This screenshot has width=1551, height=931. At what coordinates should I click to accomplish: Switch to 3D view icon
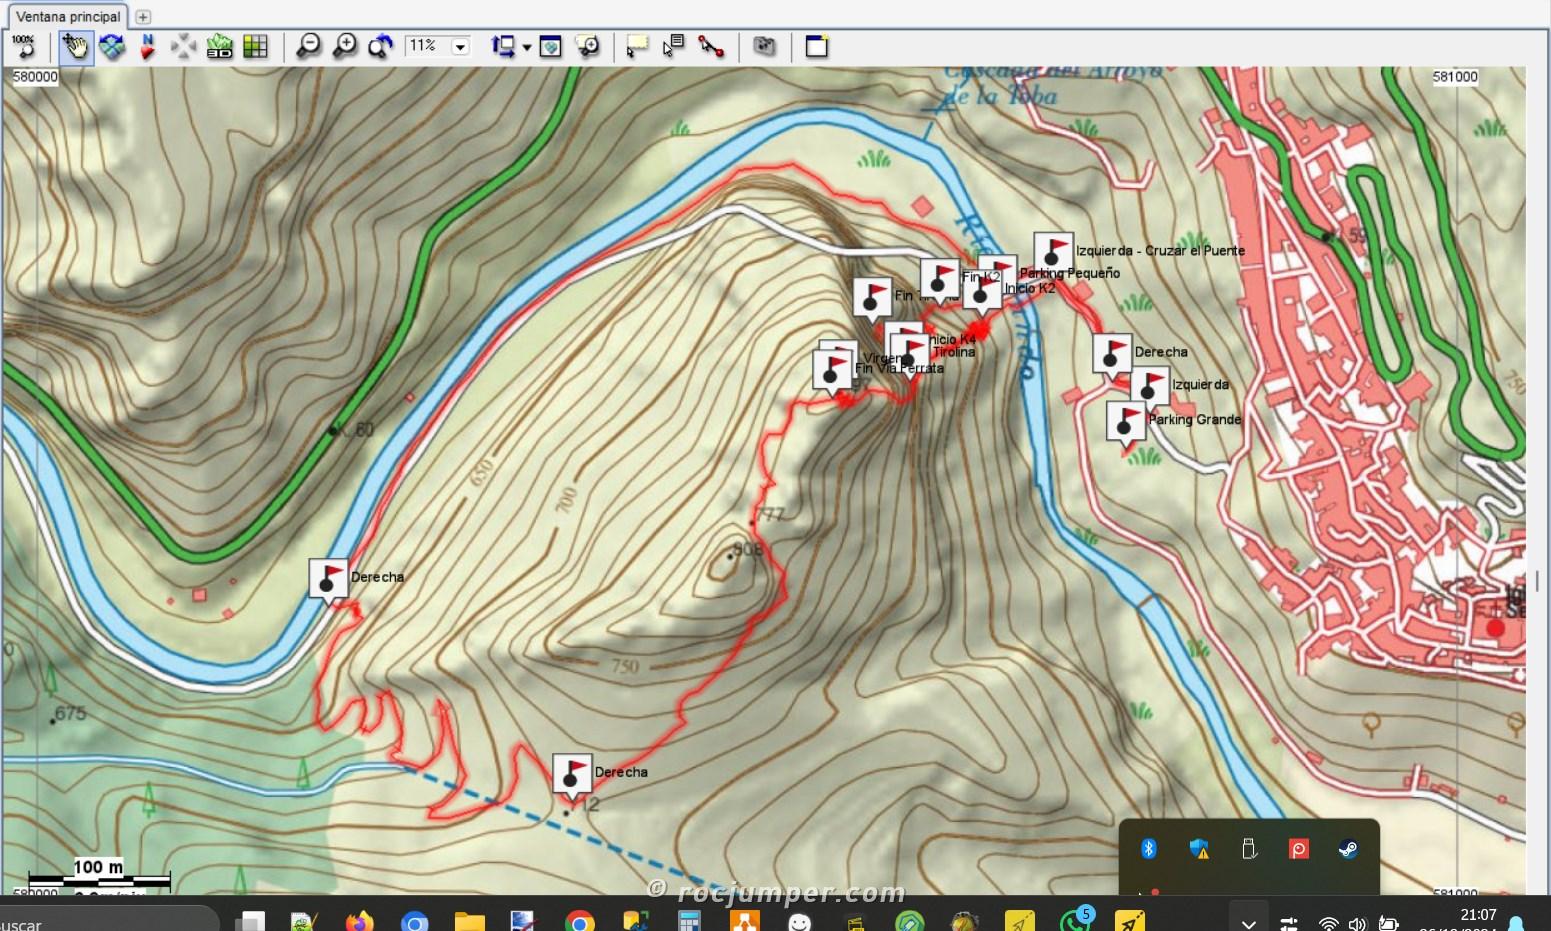coord(219,46)
